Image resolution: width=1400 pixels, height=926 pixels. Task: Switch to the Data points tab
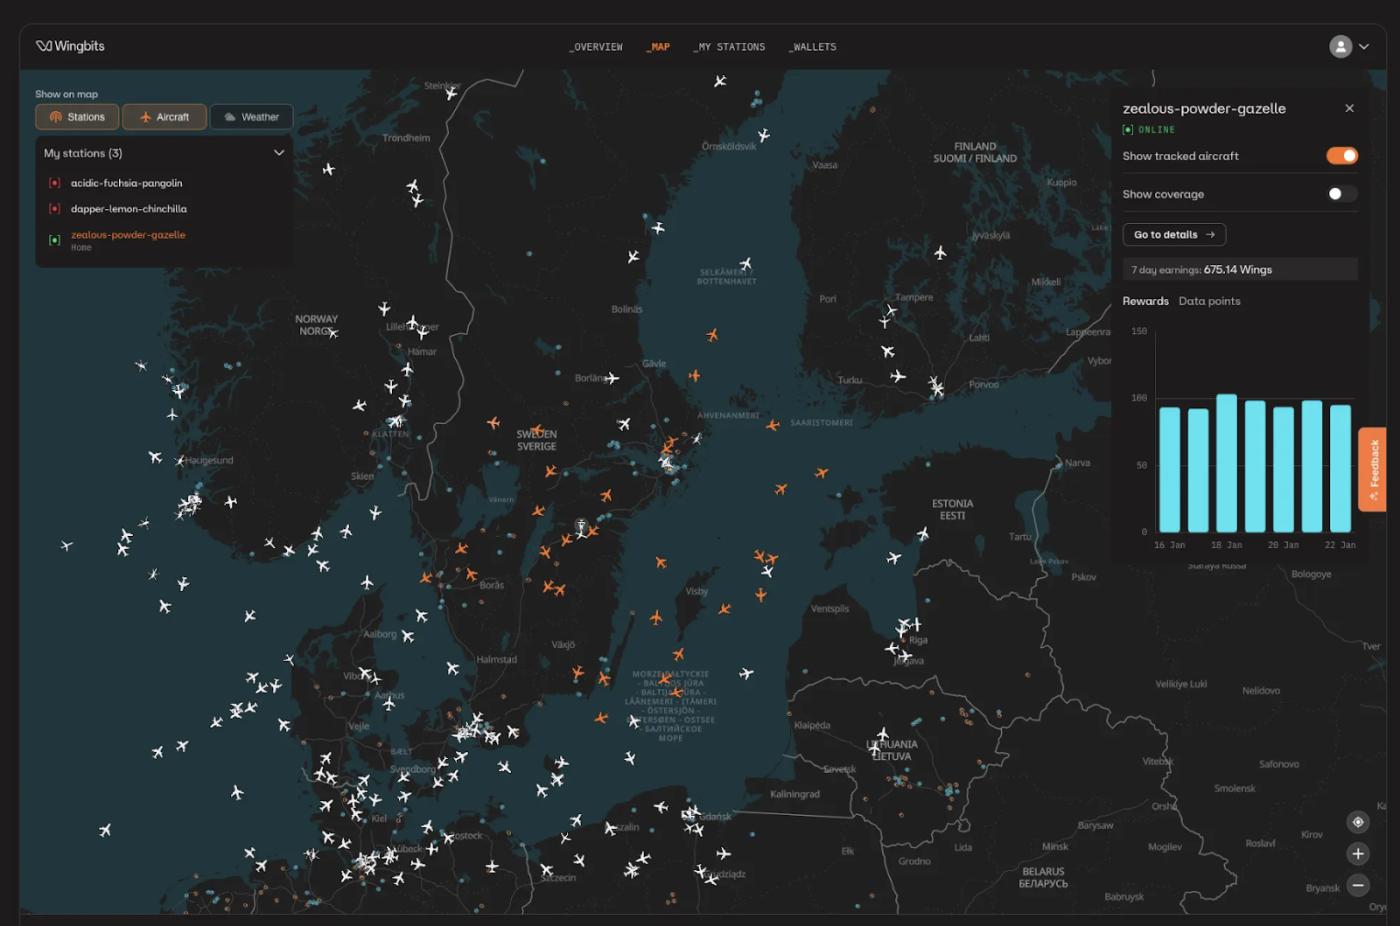(1209, 300)
